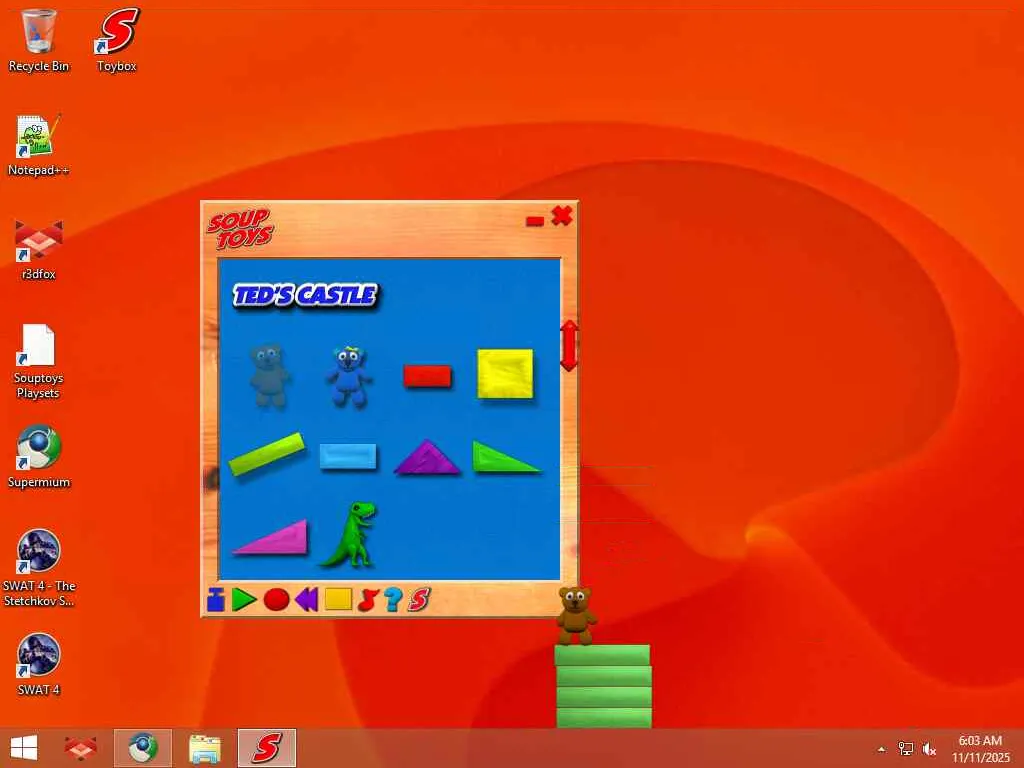Select SWAT 4 - The Stetchkov shortcut

pyautogui.click(x=39, y=568)
